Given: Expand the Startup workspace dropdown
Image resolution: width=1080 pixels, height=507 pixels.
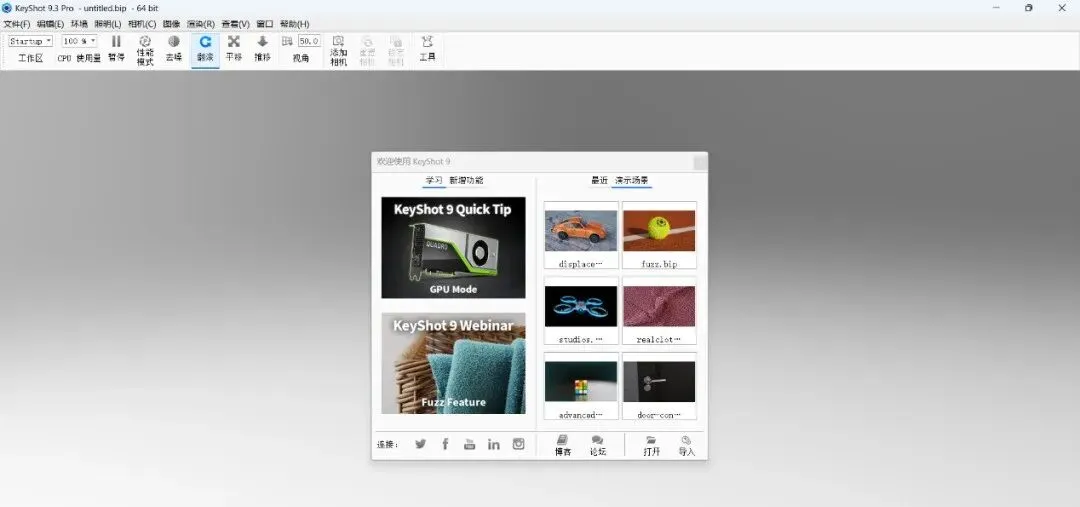Looking at the screenshot, I should pos(30,41).
